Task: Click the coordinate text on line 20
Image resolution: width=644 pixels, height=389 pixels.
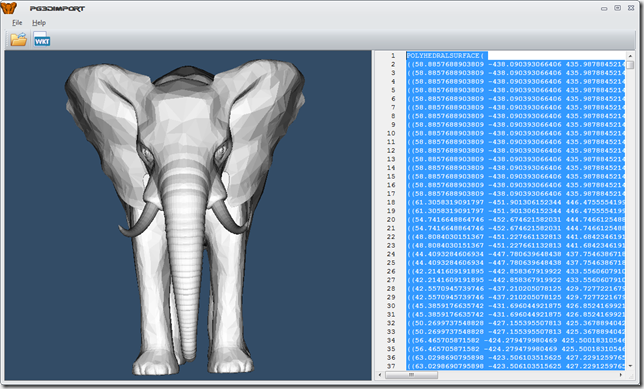Action: [515, 219]
